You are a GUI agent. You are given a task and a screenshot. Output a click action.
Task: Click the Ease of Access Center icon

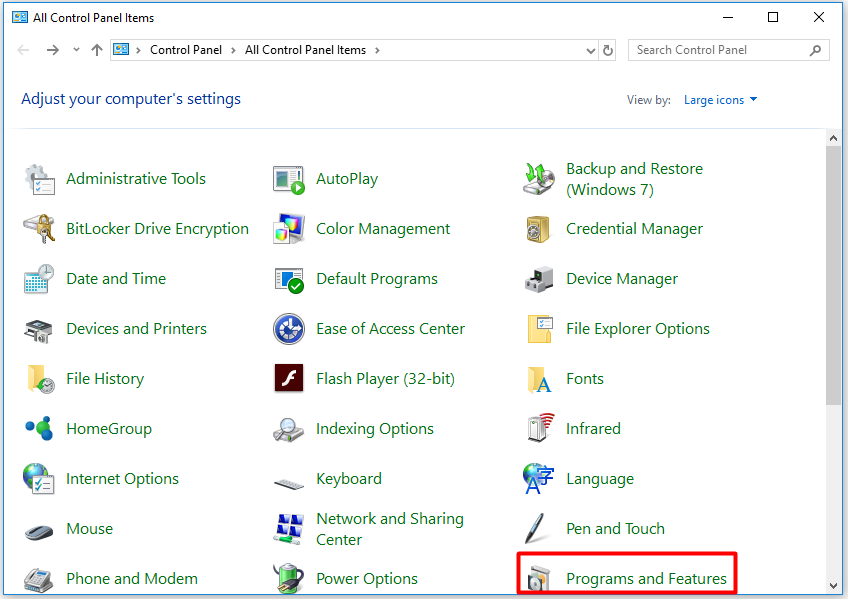pos(288,329)
